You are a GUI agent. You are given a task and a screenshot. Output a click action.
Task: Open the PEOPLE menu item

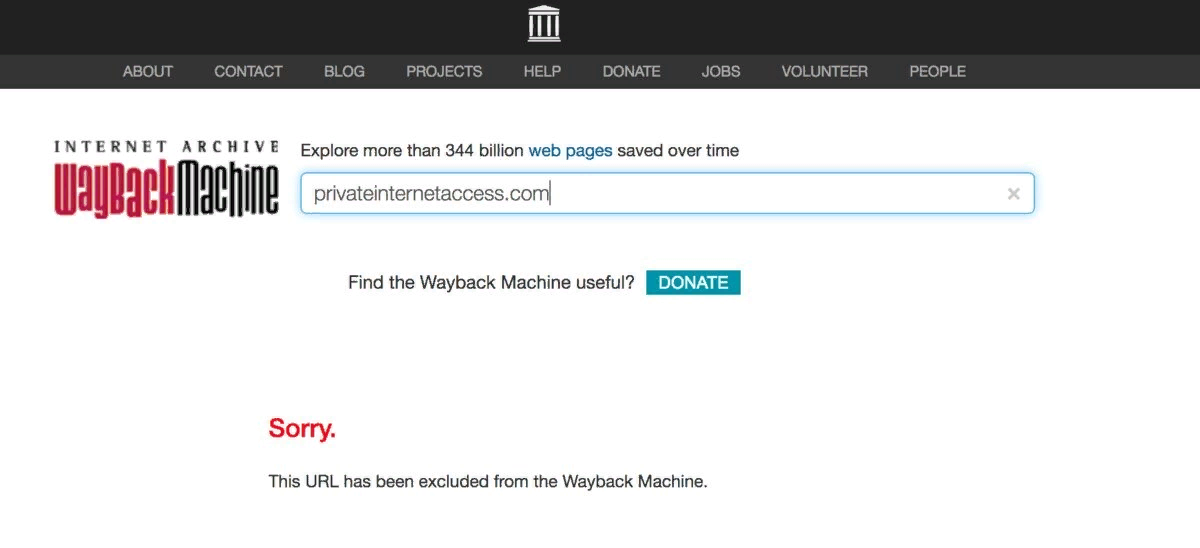tap(937, 71)
